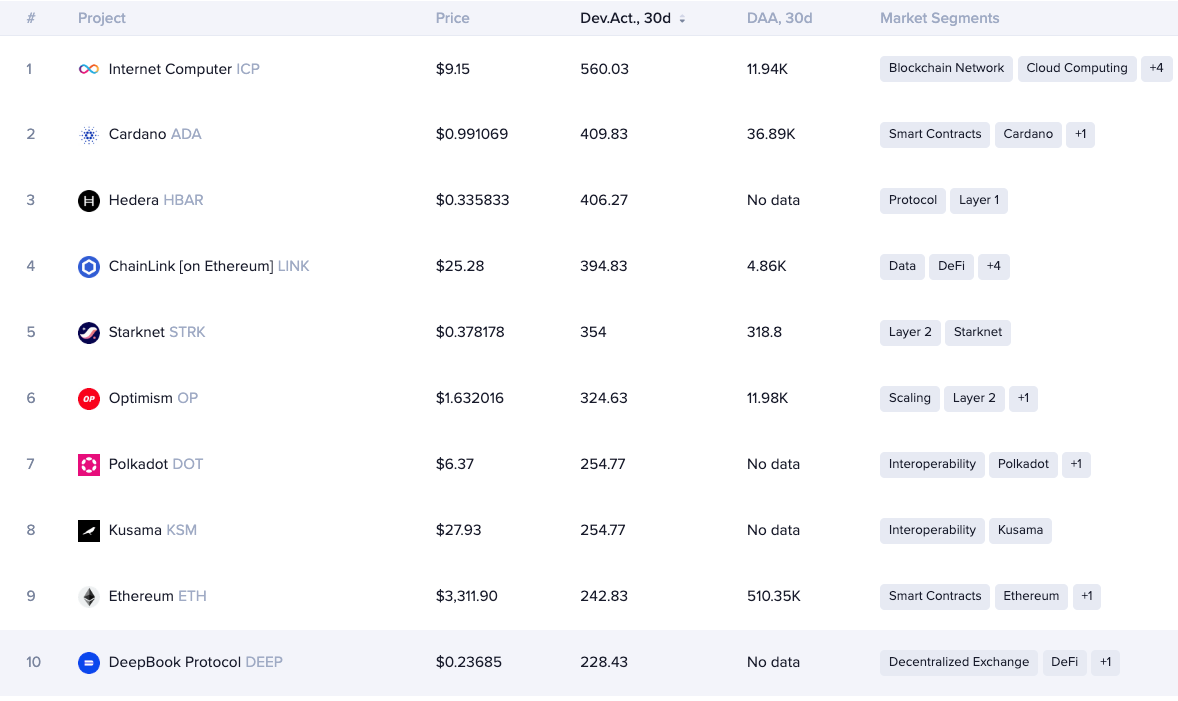Image resolution: width=1178 pixels, height=701 pixels.
Task: Select Layer 2 tag in Optimism row
Action: point(974,398)
